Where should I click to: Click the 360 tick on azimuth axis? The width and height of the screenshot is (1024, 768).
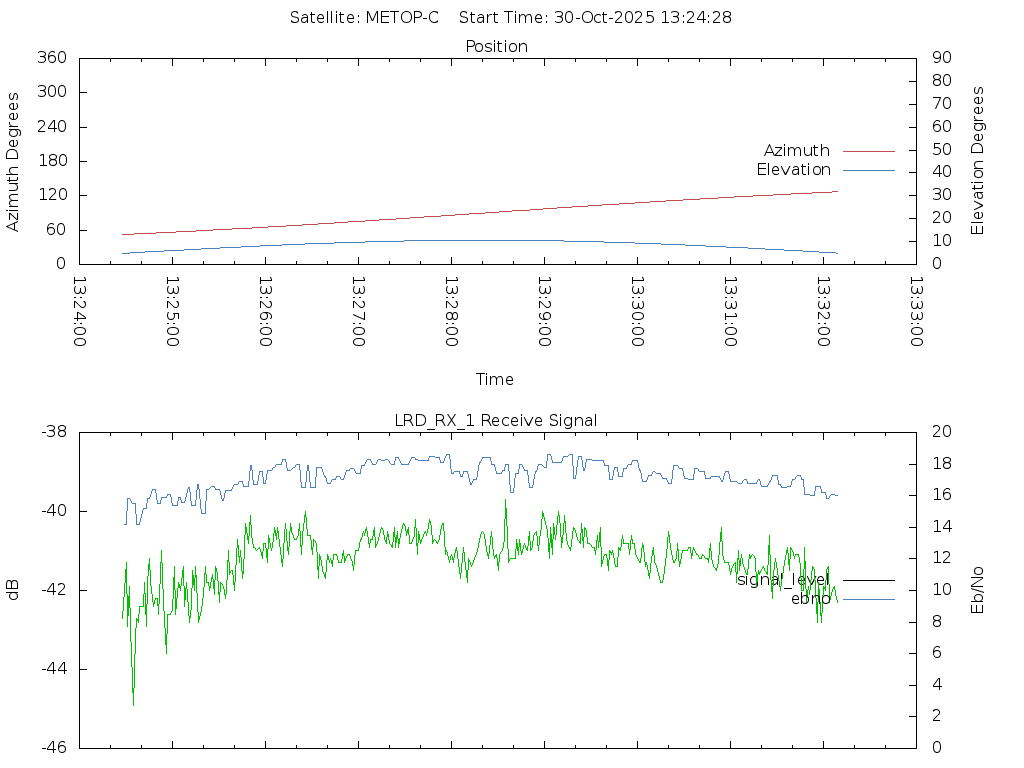tap(51, 58)
